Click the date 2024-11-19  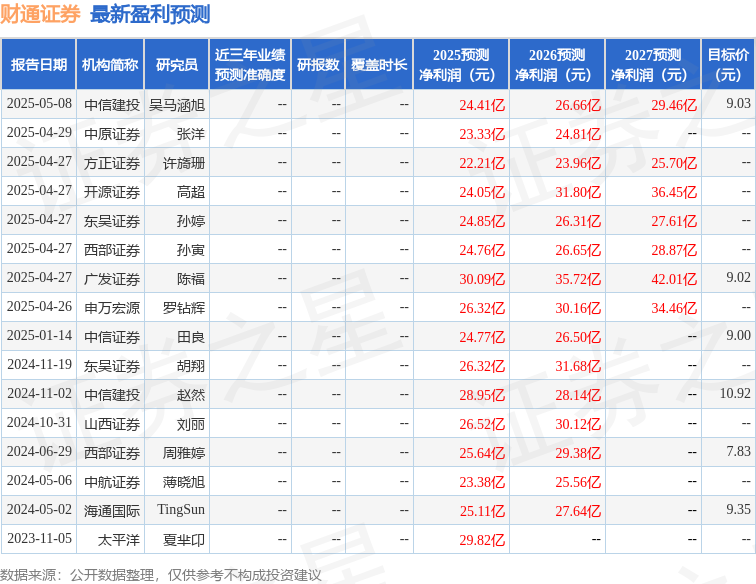coord(39,364)
